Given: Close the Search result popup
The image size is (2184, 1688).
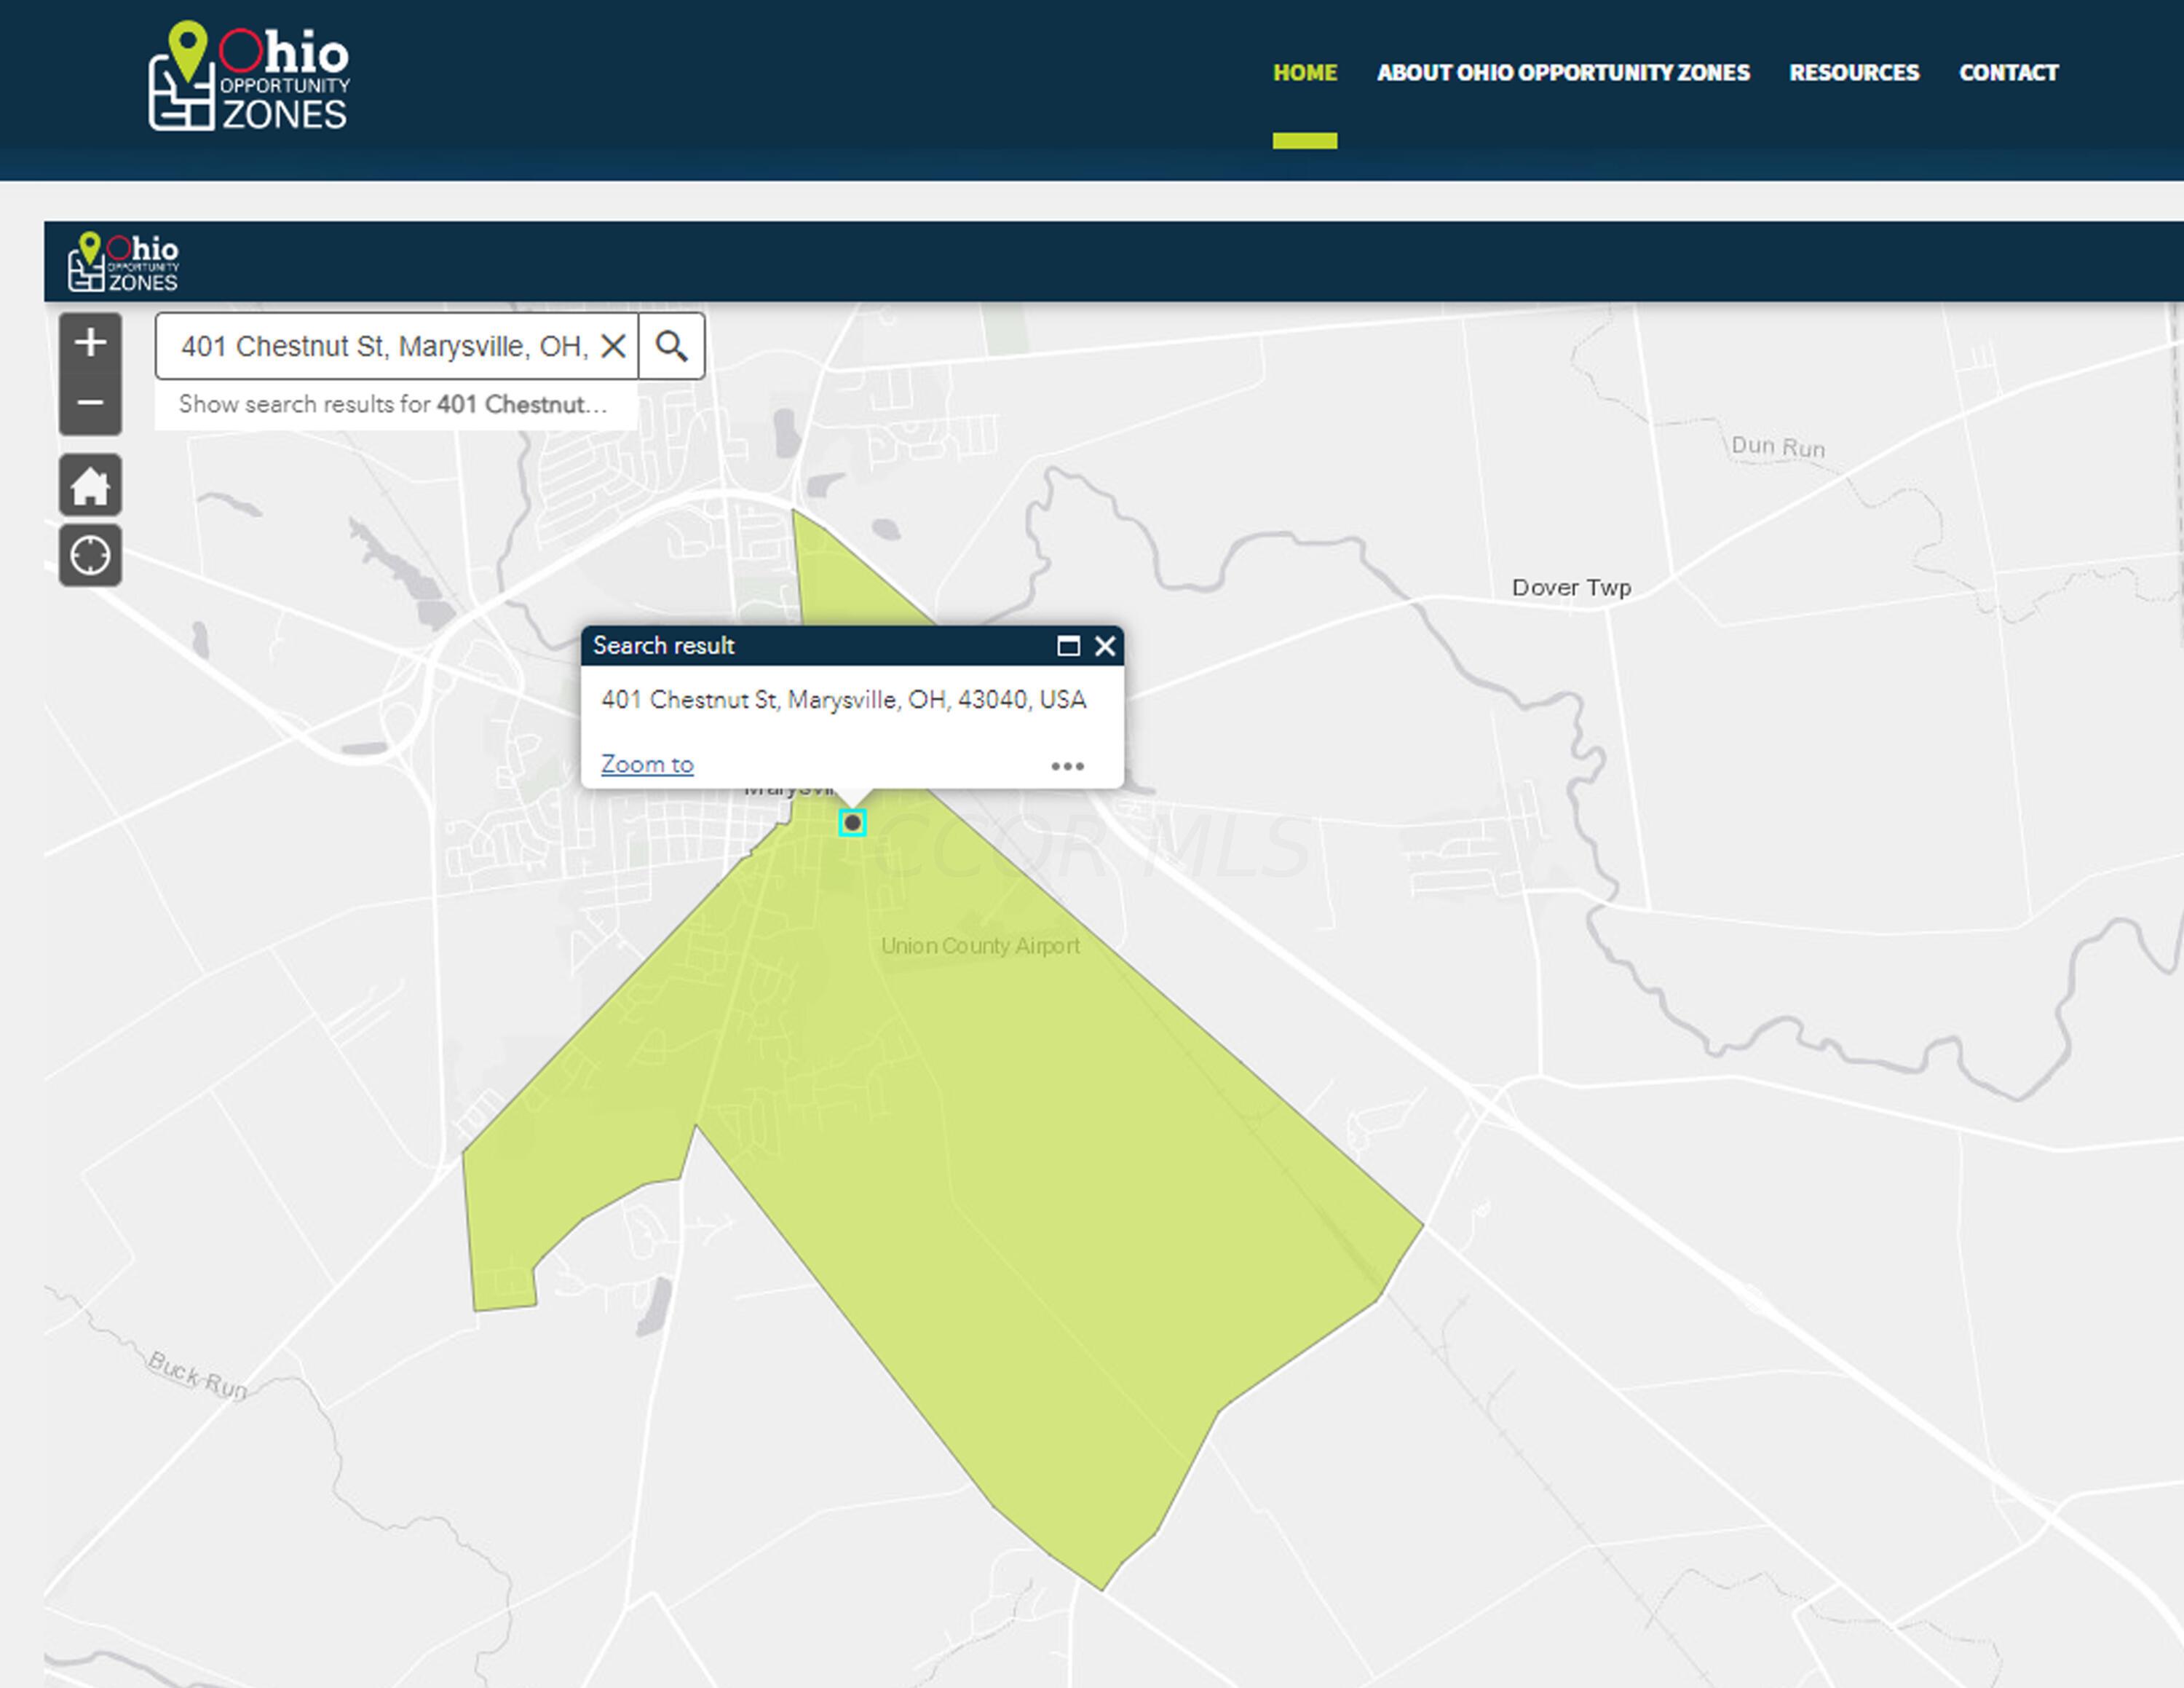Looking at the screenshot, I should click(x=1105, y=646).
